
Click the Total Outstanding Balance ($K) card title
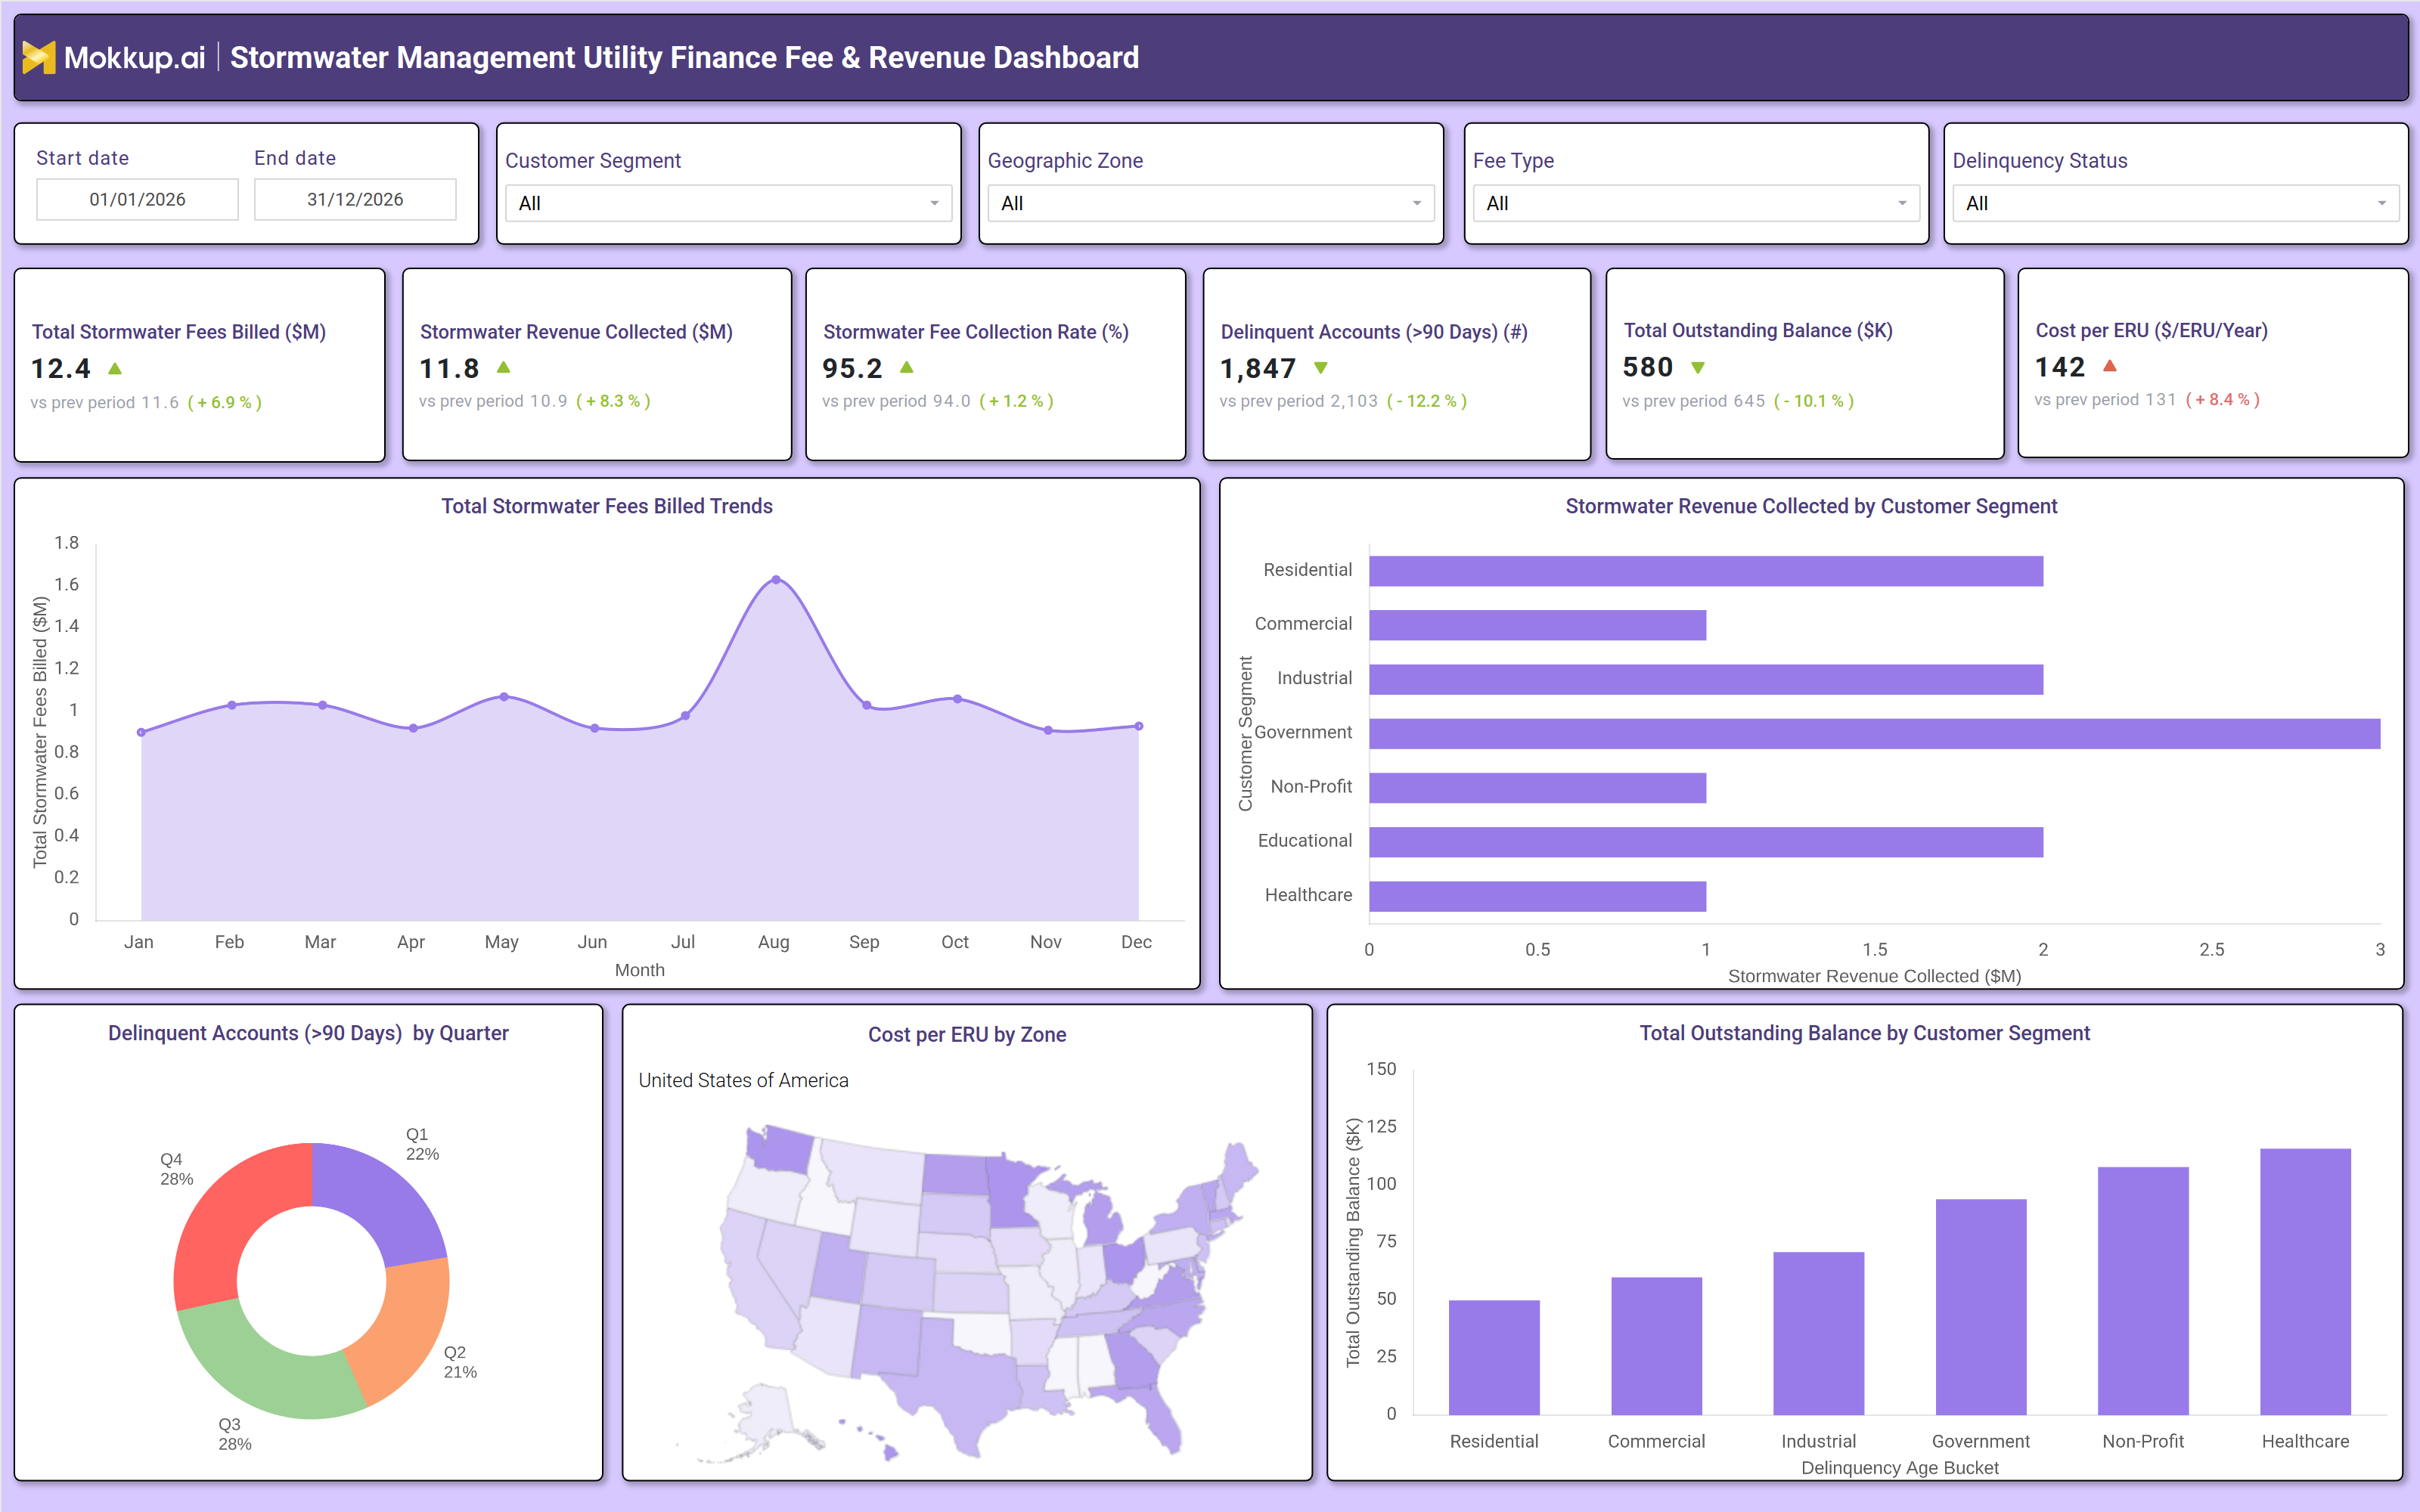coord(1758,330)
